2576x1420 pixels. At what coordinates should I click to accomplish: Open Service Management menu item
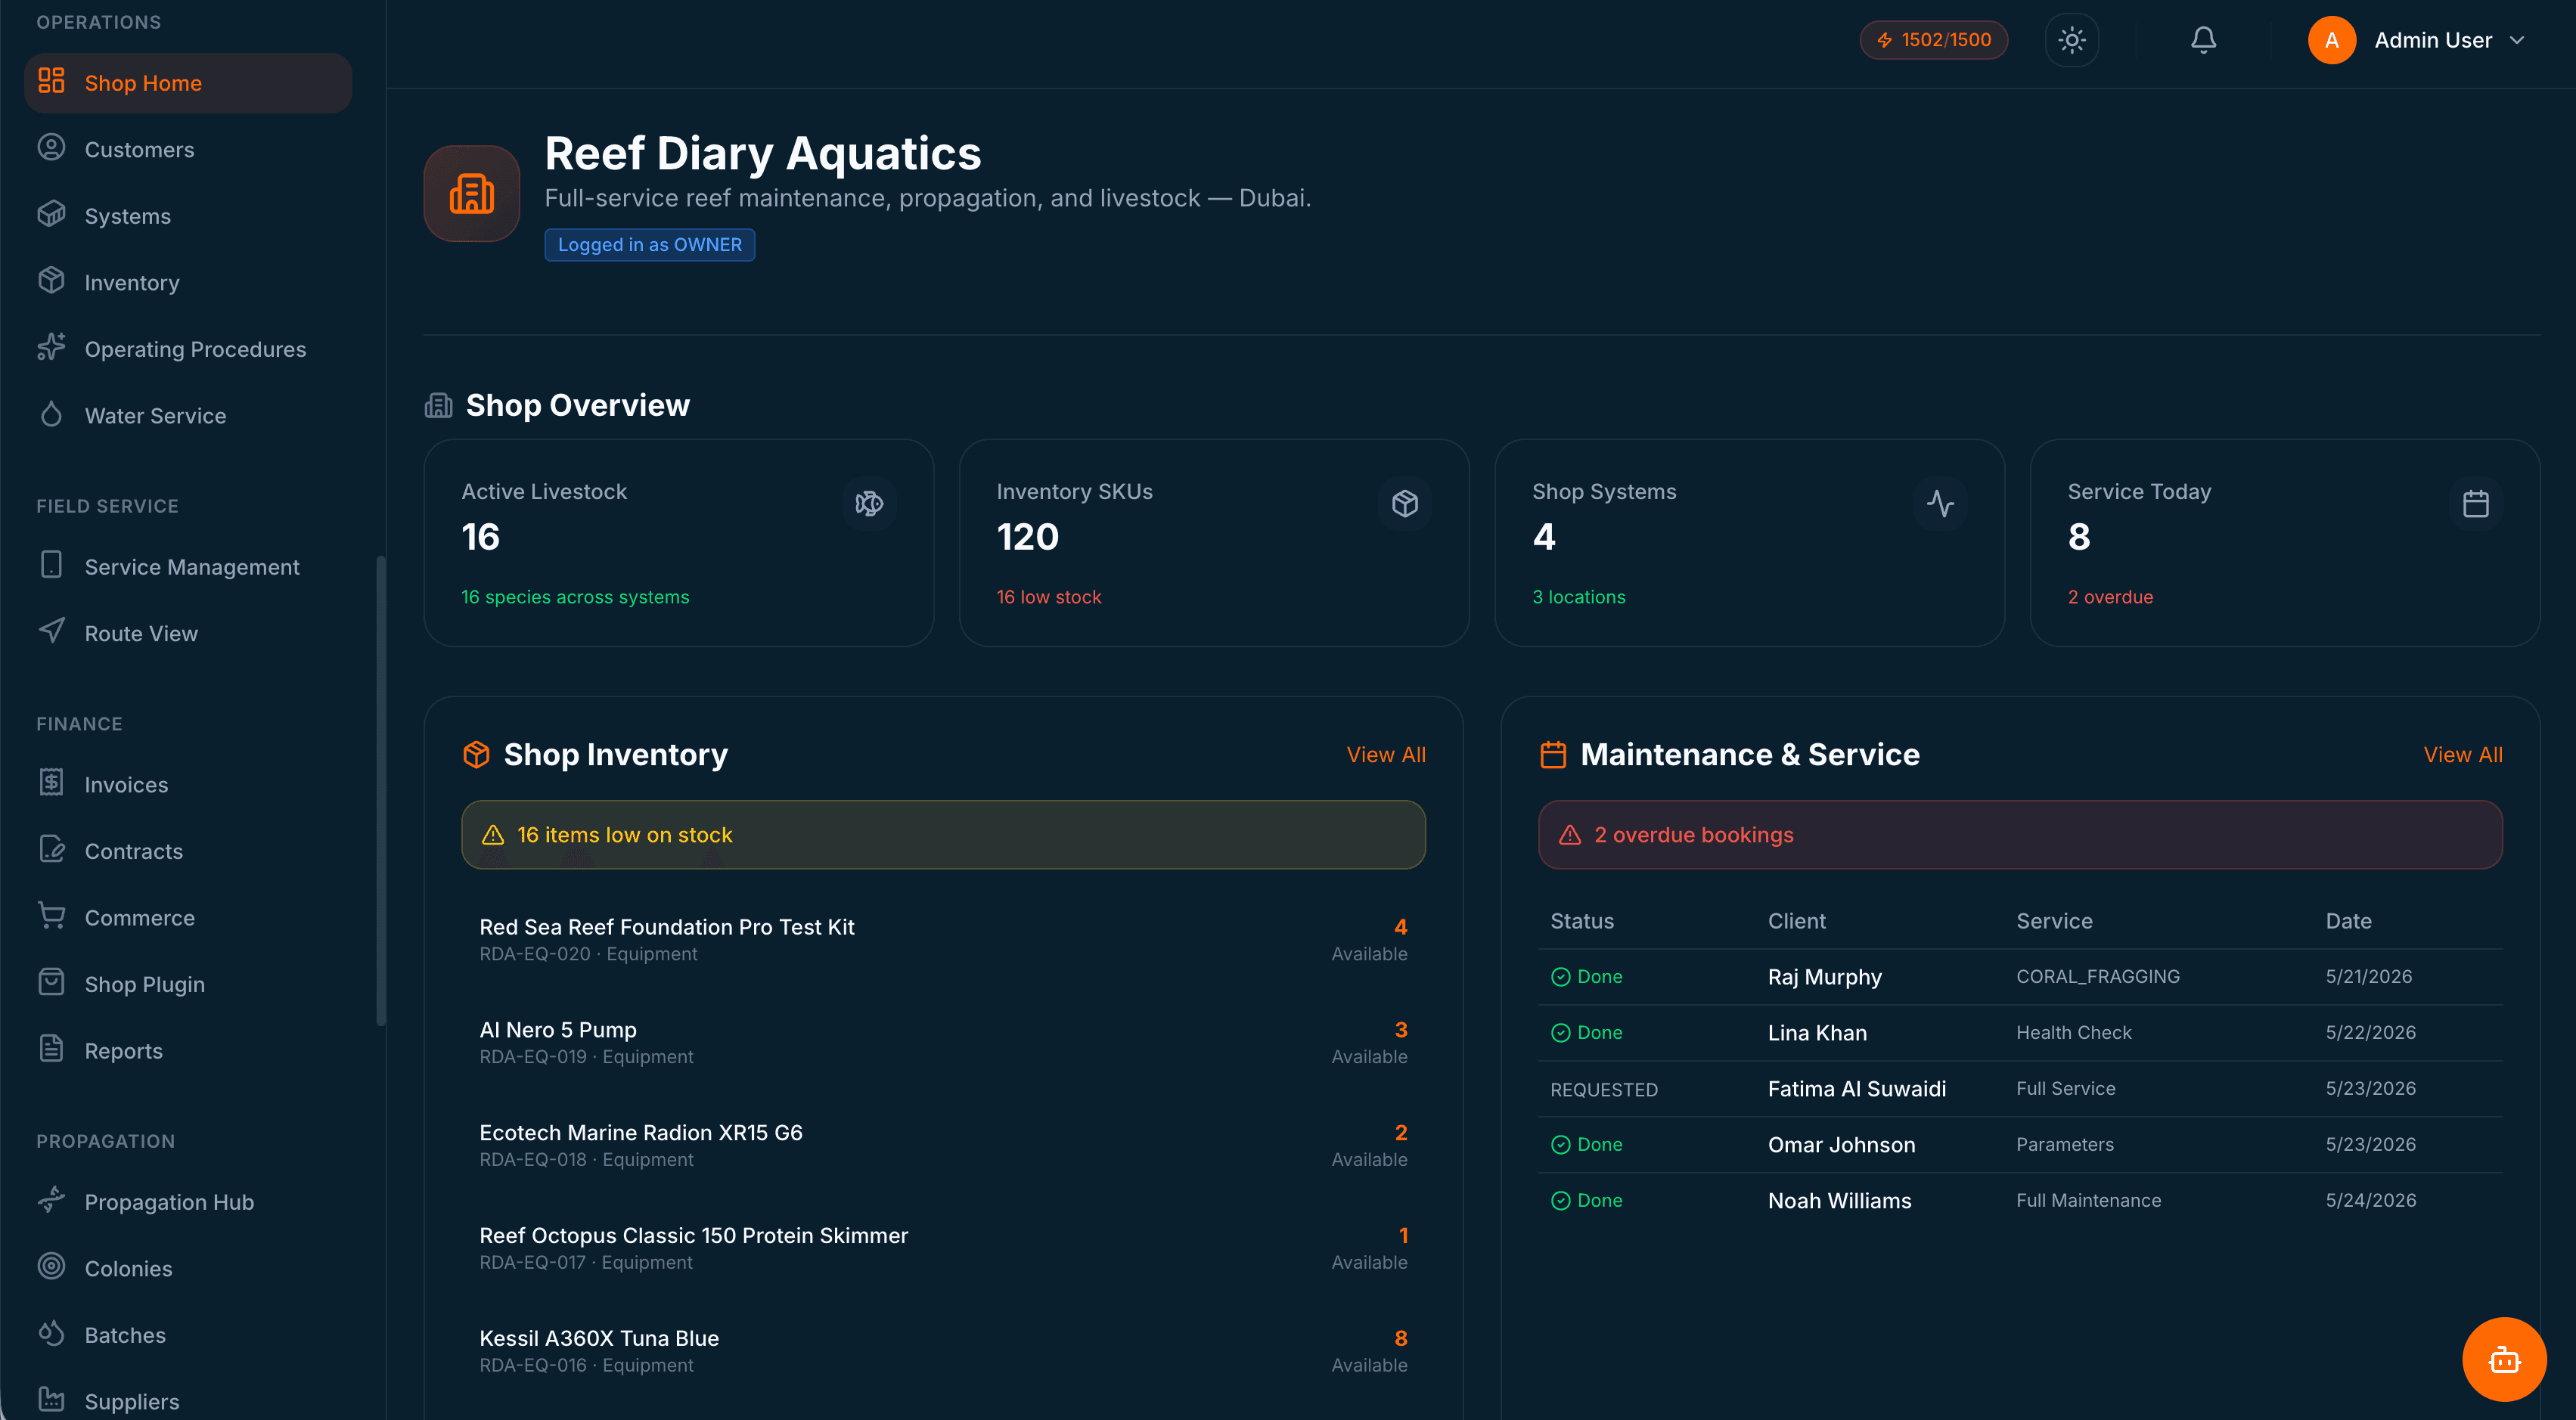188,567
